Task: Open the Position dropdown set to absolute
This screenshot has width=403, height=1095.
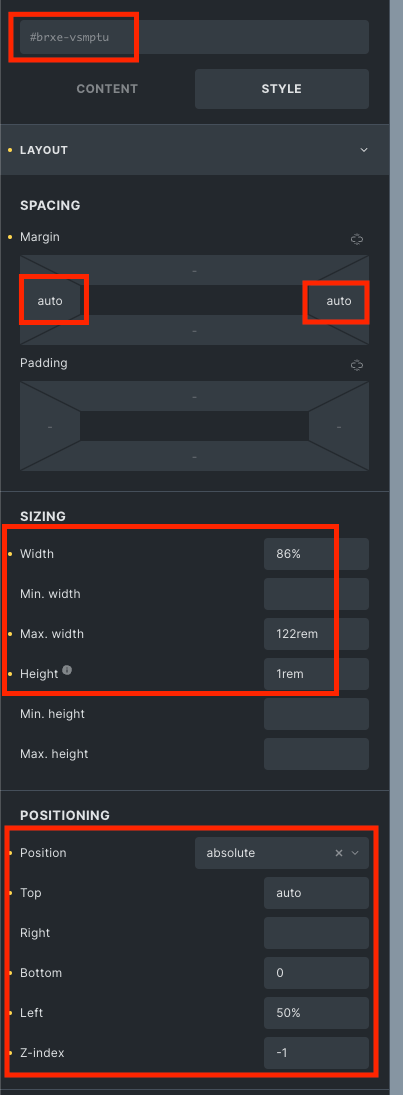Action: coord(281,853)
